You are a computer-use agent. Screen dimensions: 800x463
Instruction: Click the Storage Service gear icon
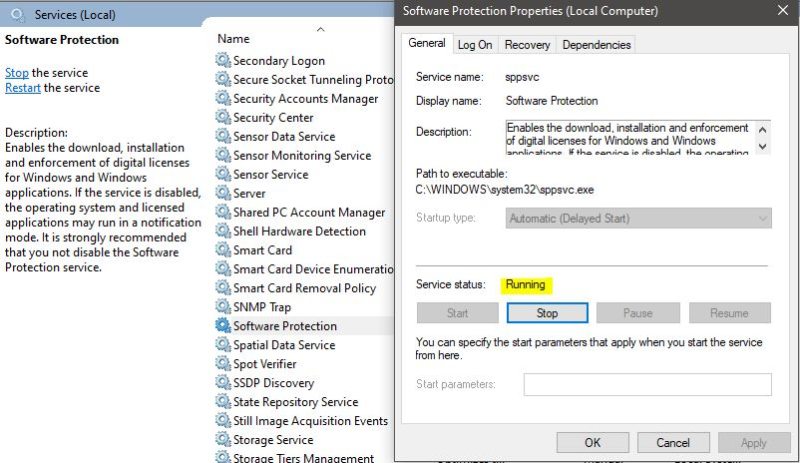tap(223, 439)
